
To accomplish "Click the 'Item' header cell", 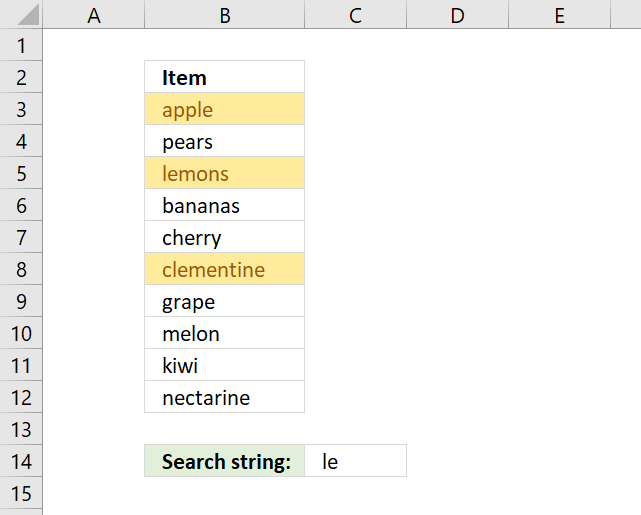I will point(224,77).
